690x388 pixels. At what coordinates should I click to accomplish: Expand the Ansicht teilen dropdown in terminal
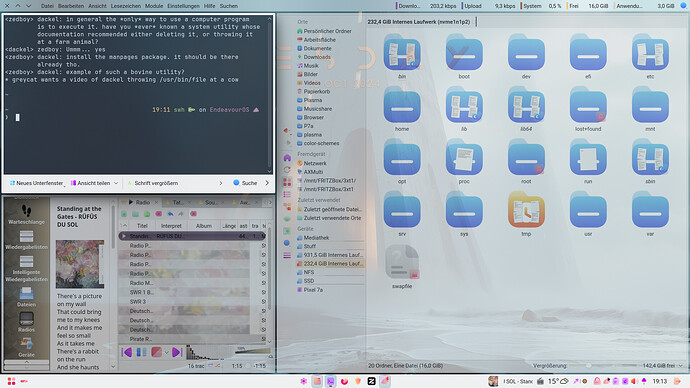[116, 183]
